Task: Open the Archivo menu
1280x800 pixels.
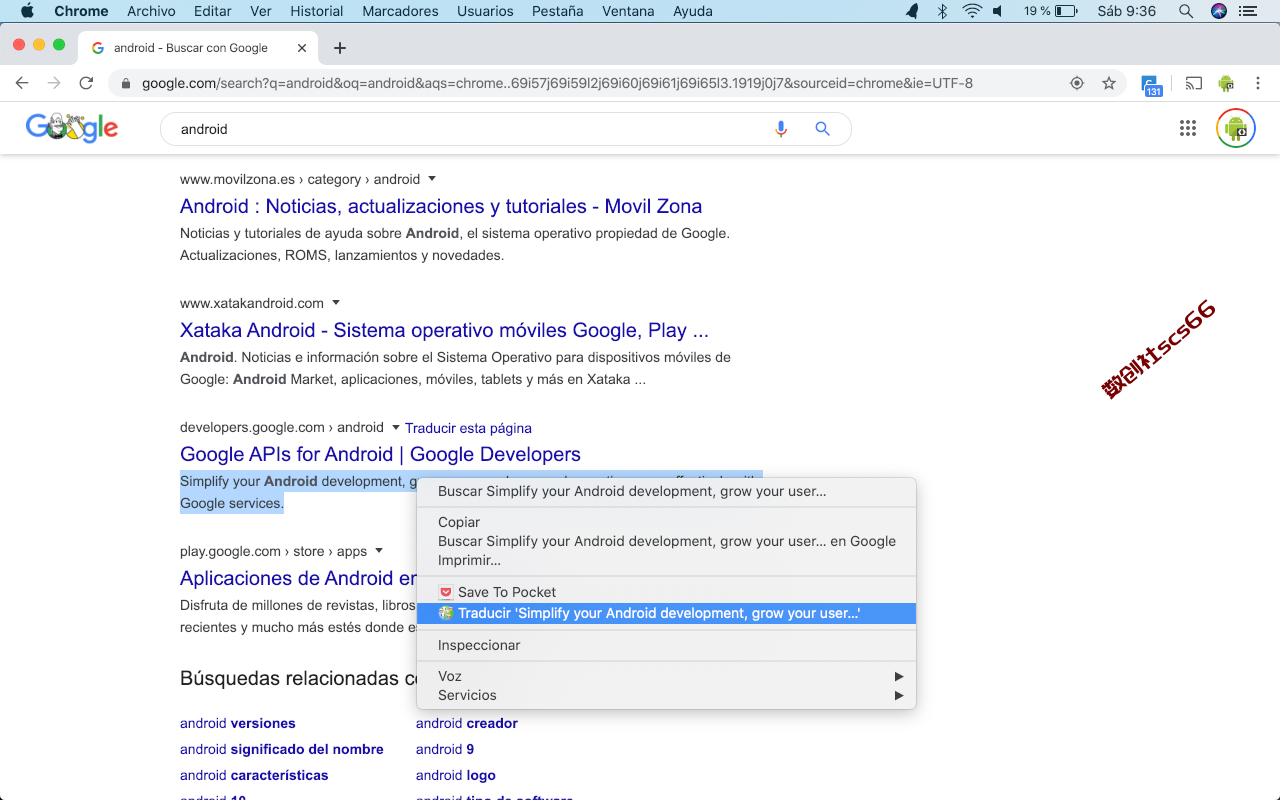Action: point(151,11)
